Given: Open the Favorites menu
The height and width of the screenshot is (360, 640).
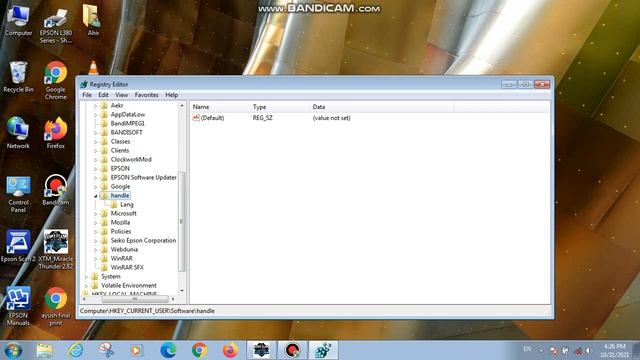Looking at the screenshot, I should [147, 95].
